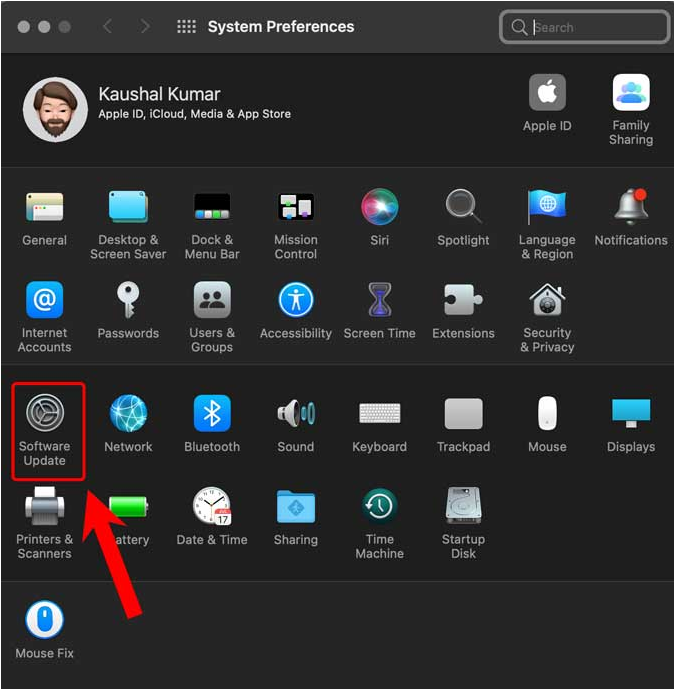Click the Kaushal Kumar profile avatar
Viewport: 674px width, 689px height.
point(54,109)
